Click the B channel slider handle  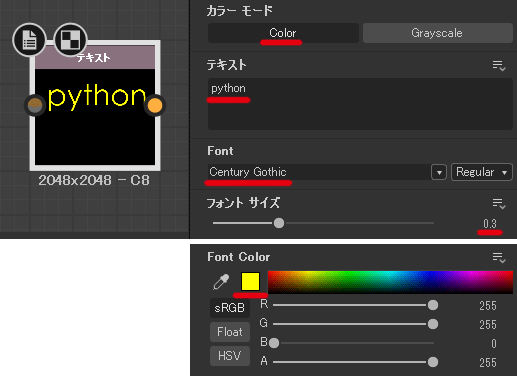[x=274, y=343]
